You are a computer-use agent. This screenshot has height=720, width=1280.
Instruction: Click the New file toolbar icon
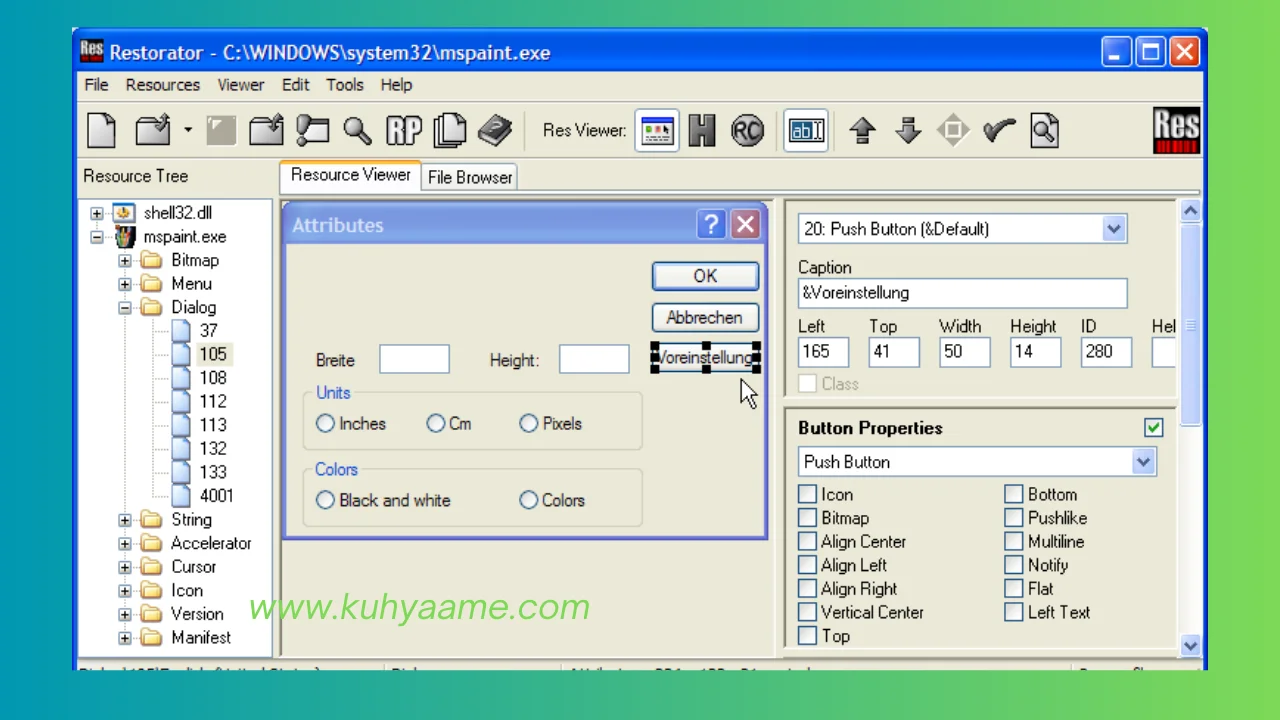click(101, 130)
